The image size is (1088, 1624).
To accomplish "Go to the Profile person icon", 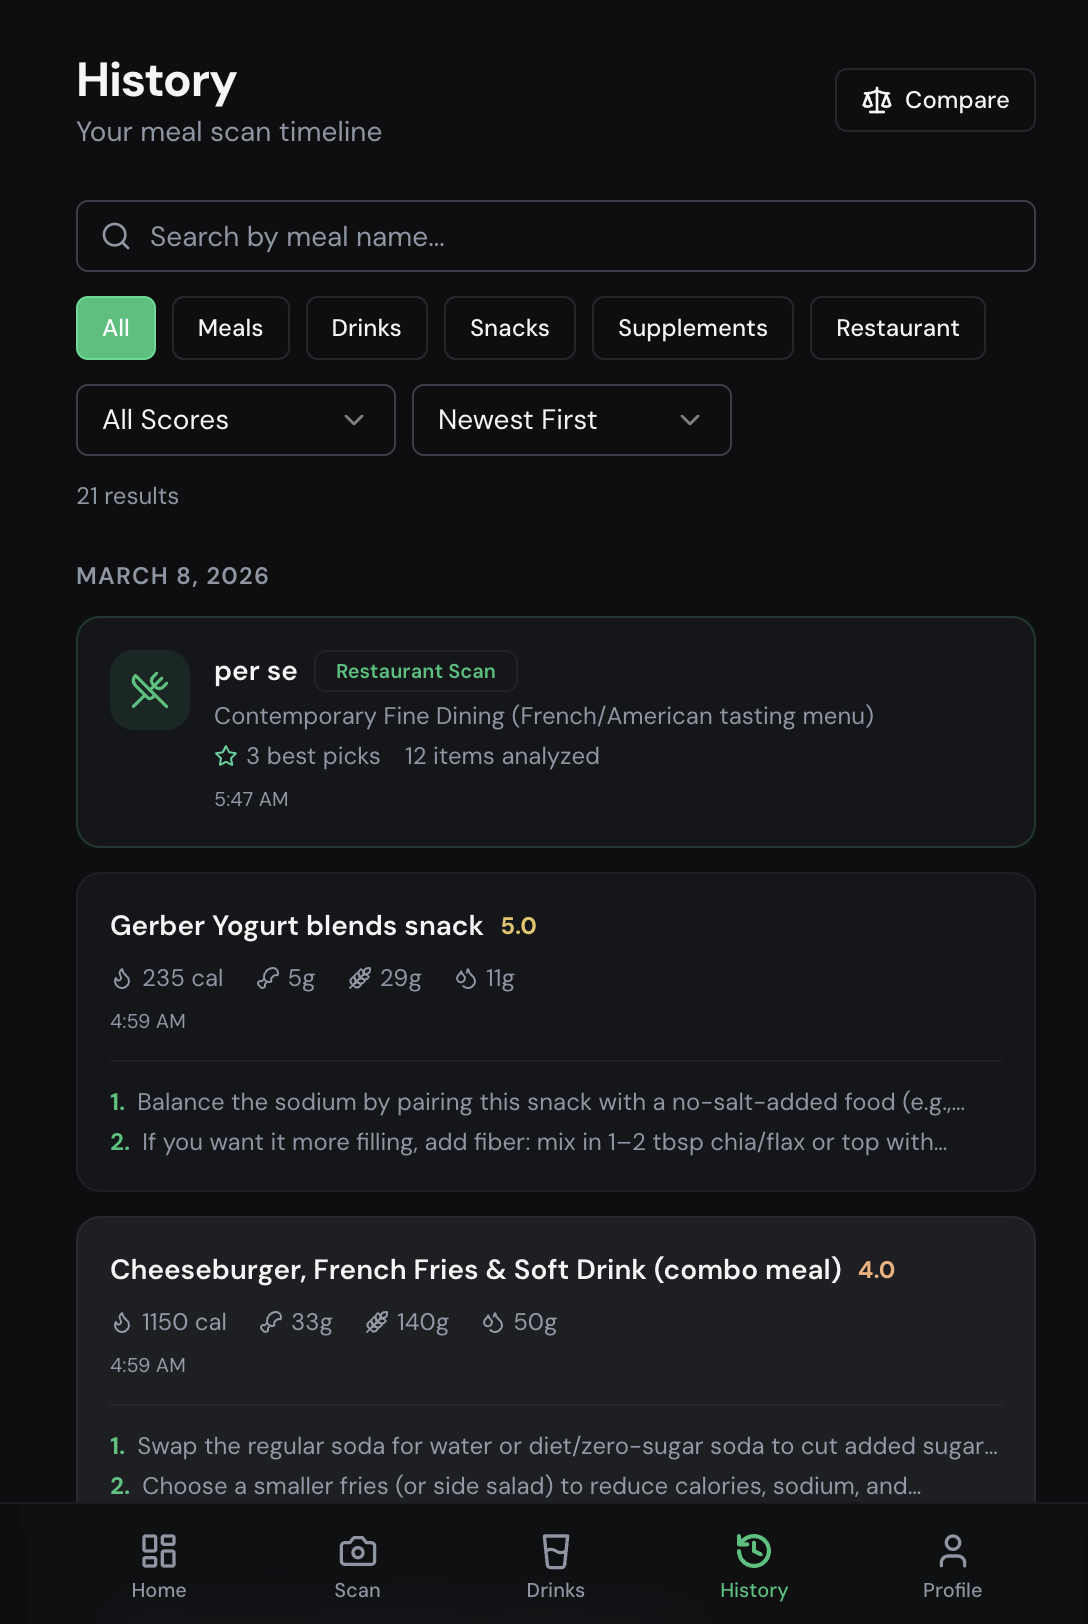I will click(952, 1551).
